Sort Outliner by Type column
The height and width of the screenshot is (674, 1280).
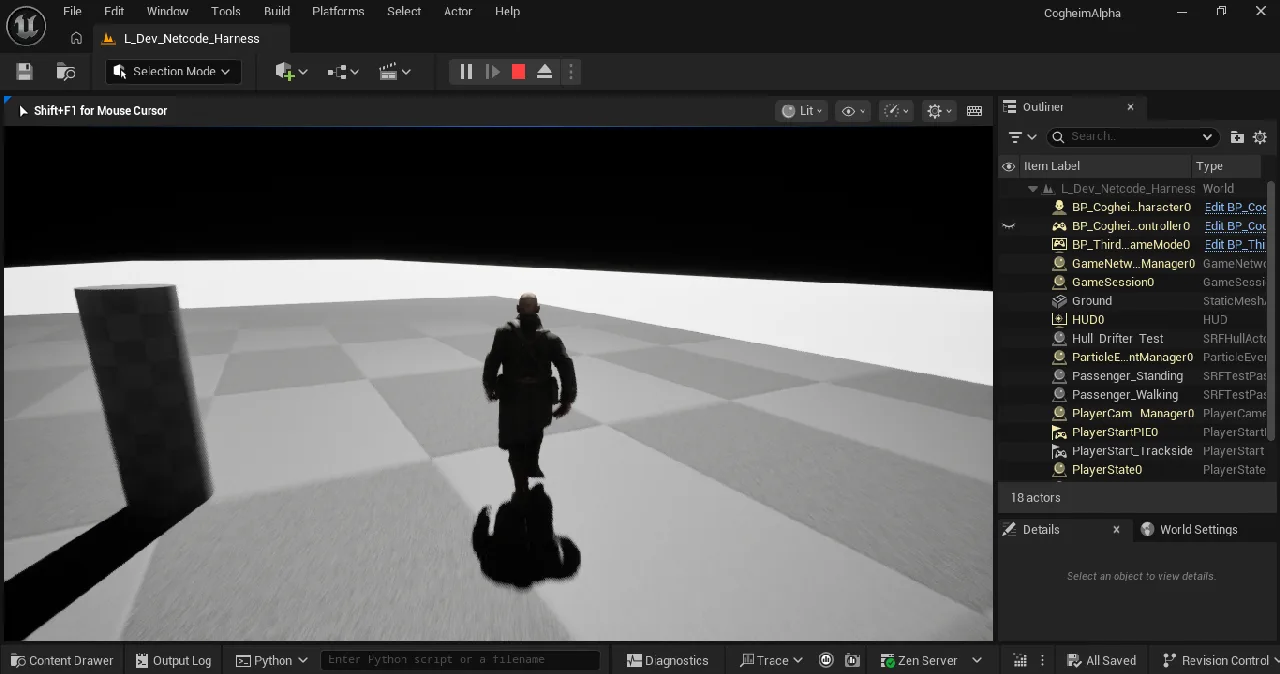[x=1228, y=166]
